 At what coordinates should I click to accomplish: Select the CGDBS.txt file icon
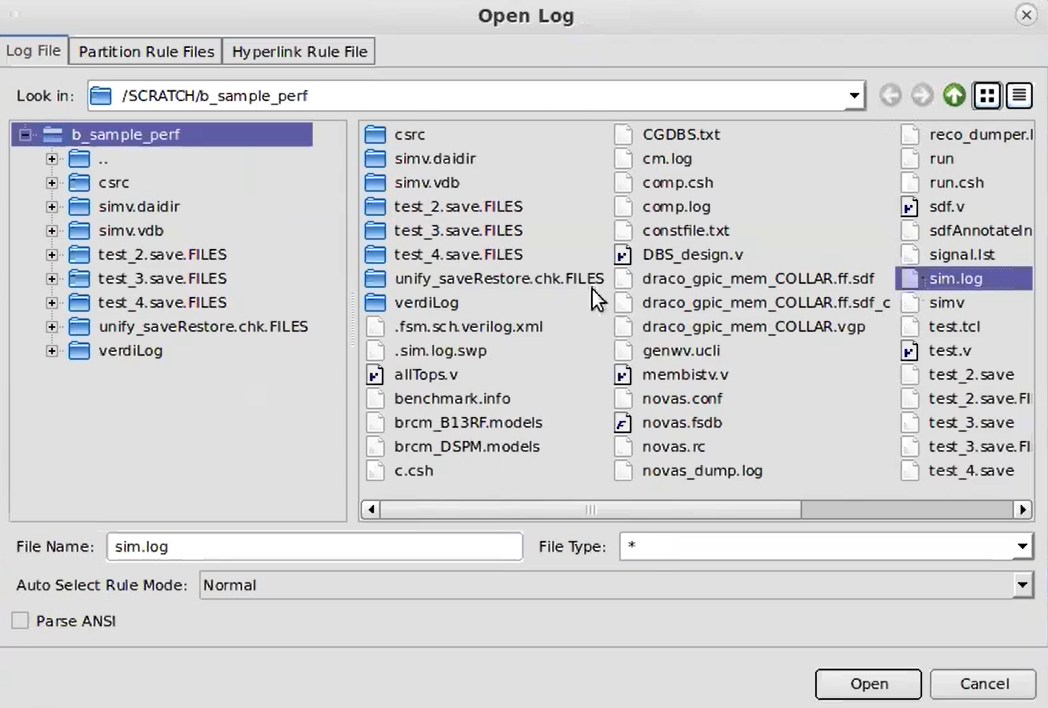(x=623, y=134)
